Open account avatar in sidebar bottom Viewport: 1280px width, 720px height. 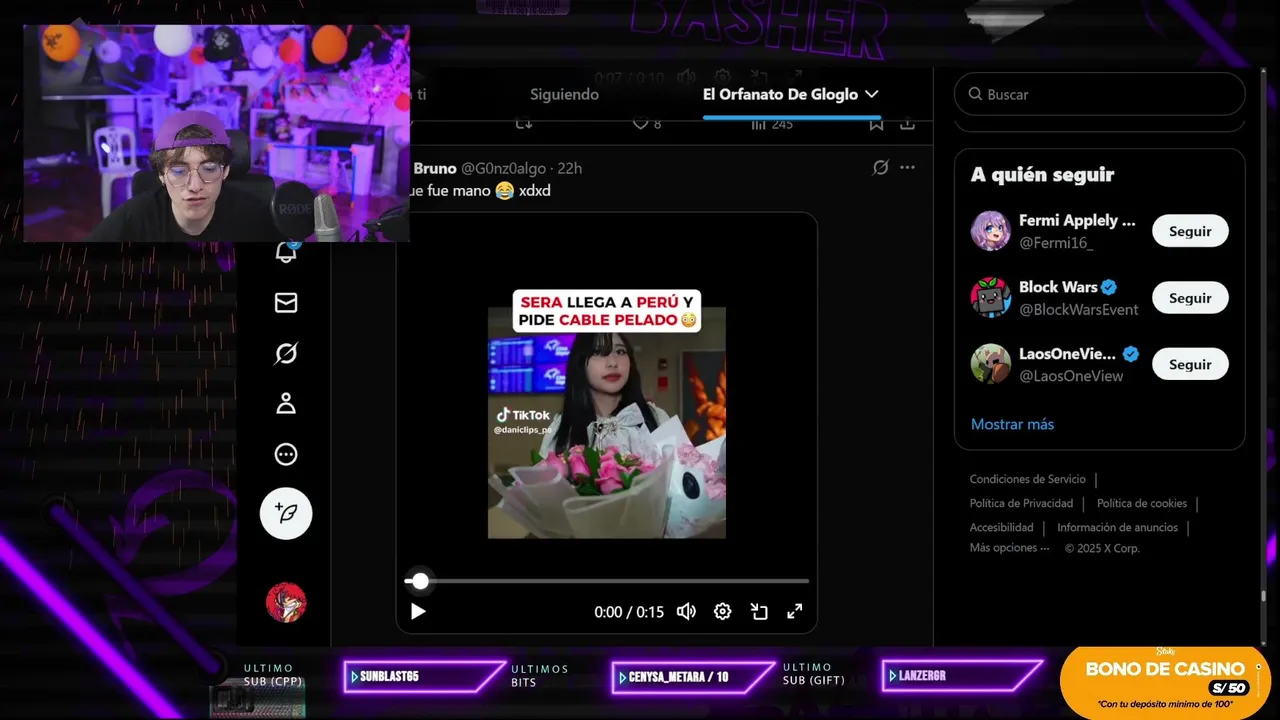(x=286, y=602)
